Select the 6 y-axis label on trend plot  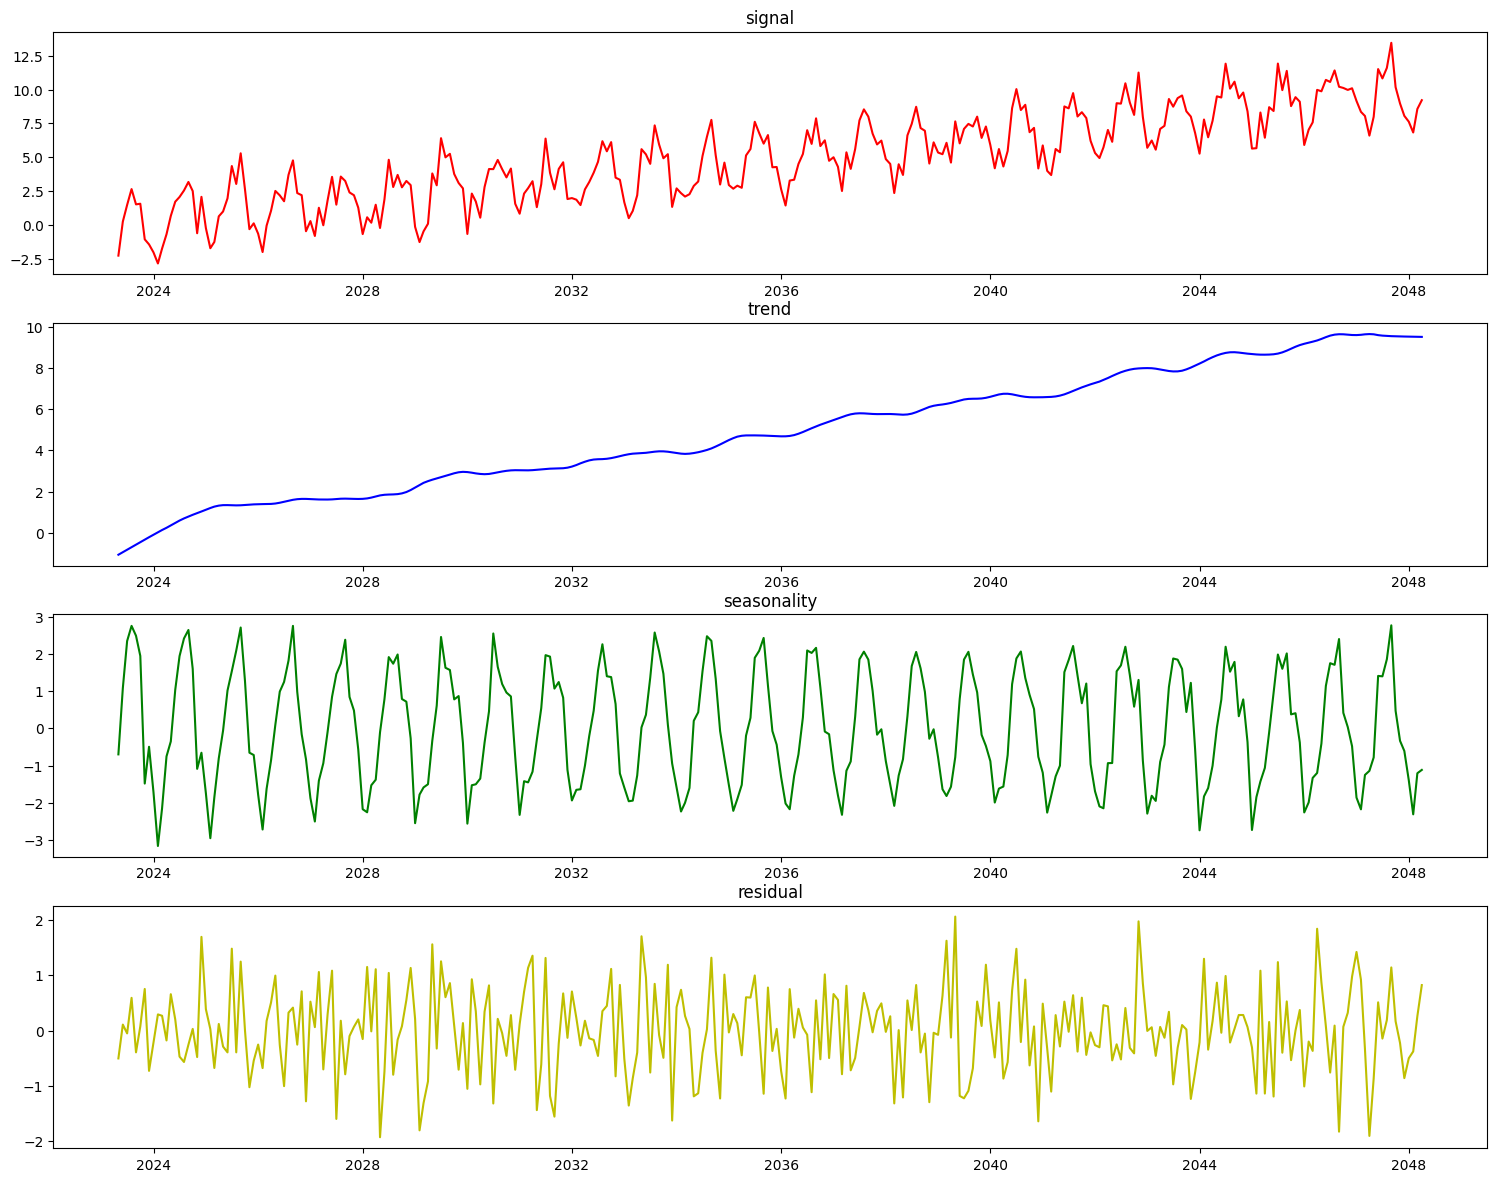pos(40,410)
